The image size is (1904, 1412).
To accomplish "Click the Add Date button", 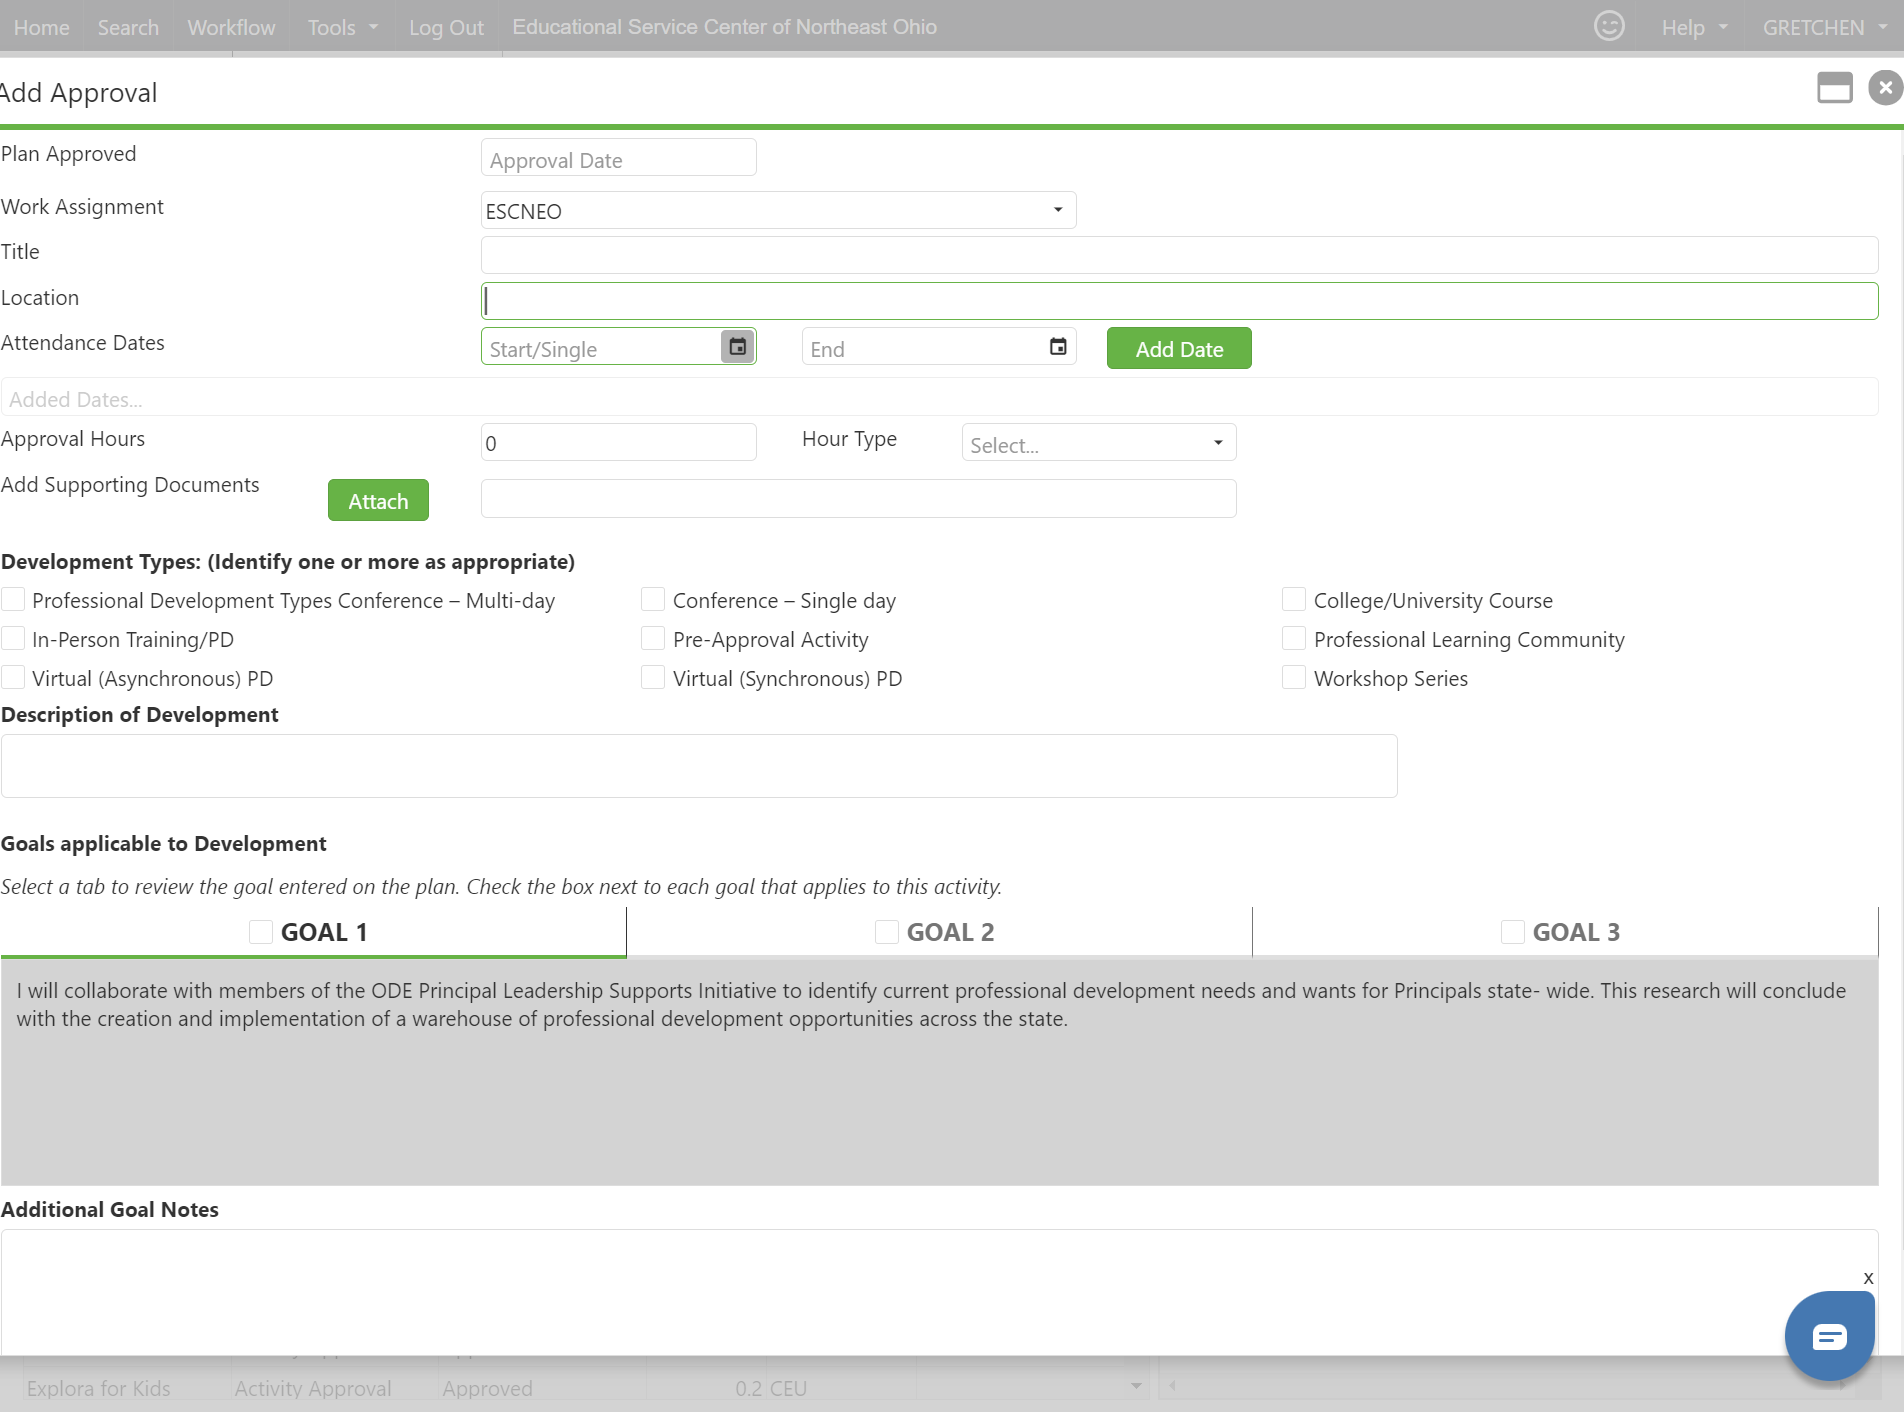I will click(x=1179, y=348).
